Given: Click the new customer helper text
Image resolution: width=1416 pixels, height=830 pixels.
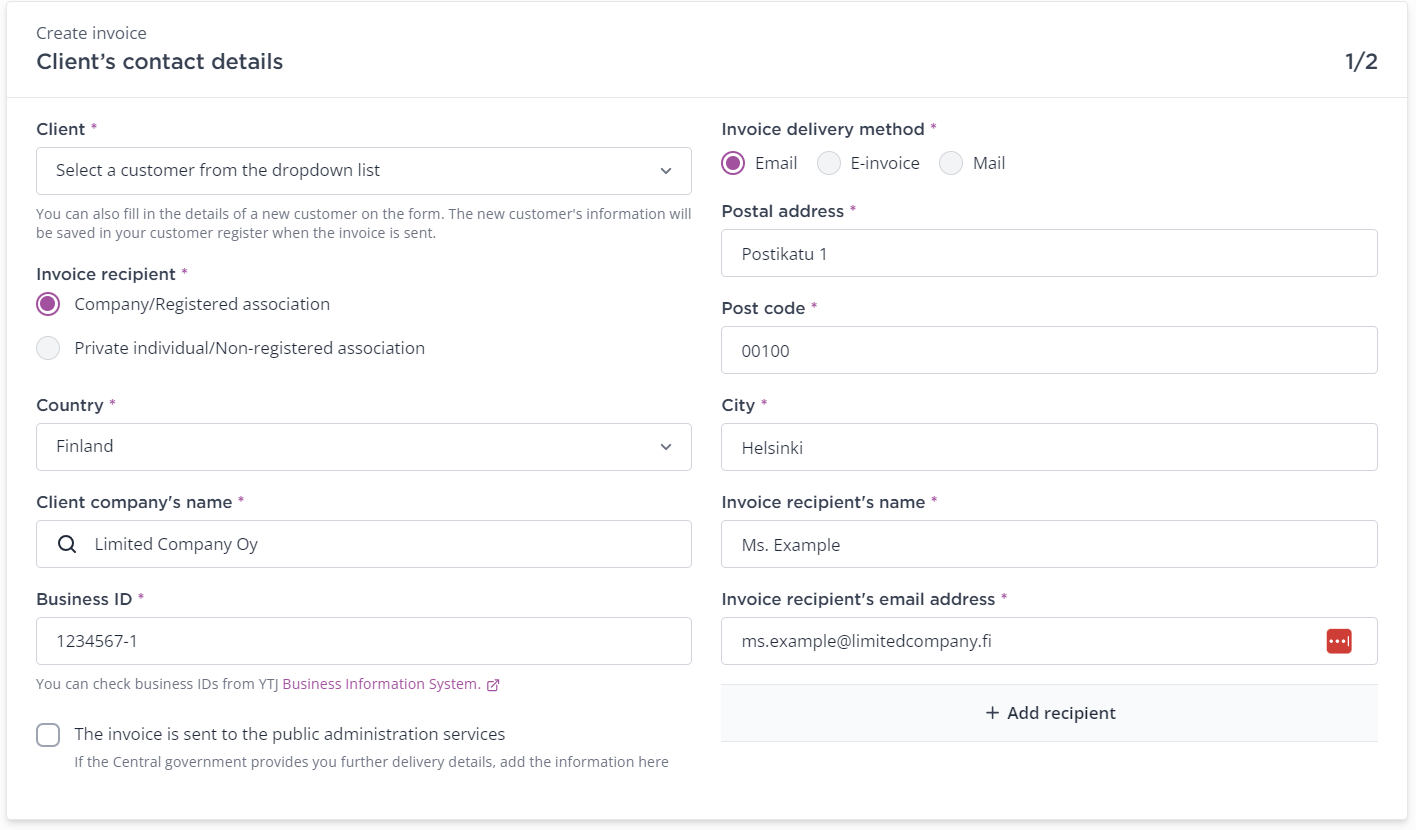Looking at the screenshot, I should [x=364, y=224].
